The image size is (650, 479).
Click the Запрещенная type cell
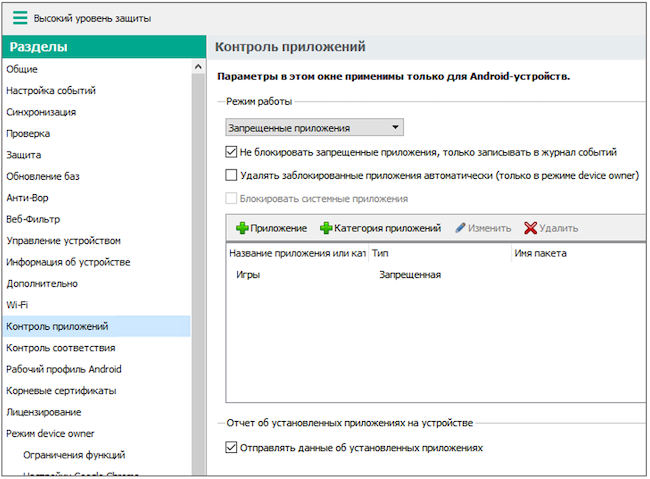pos(410,275)
